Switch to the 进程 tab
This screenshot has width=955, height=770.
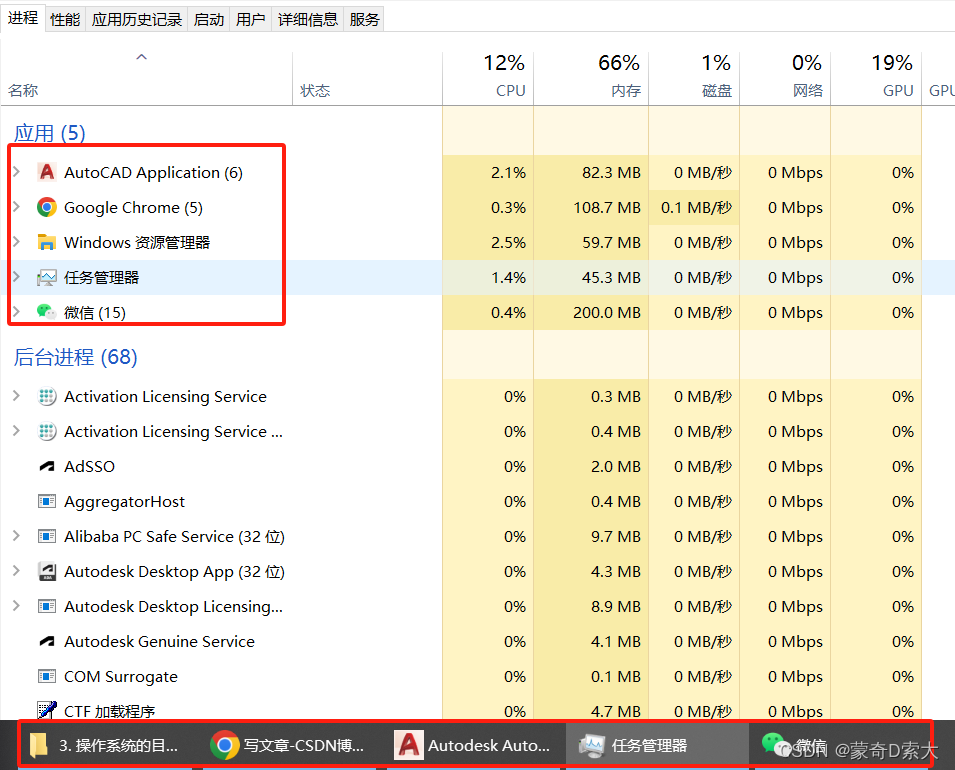click(x=23, y=18)
